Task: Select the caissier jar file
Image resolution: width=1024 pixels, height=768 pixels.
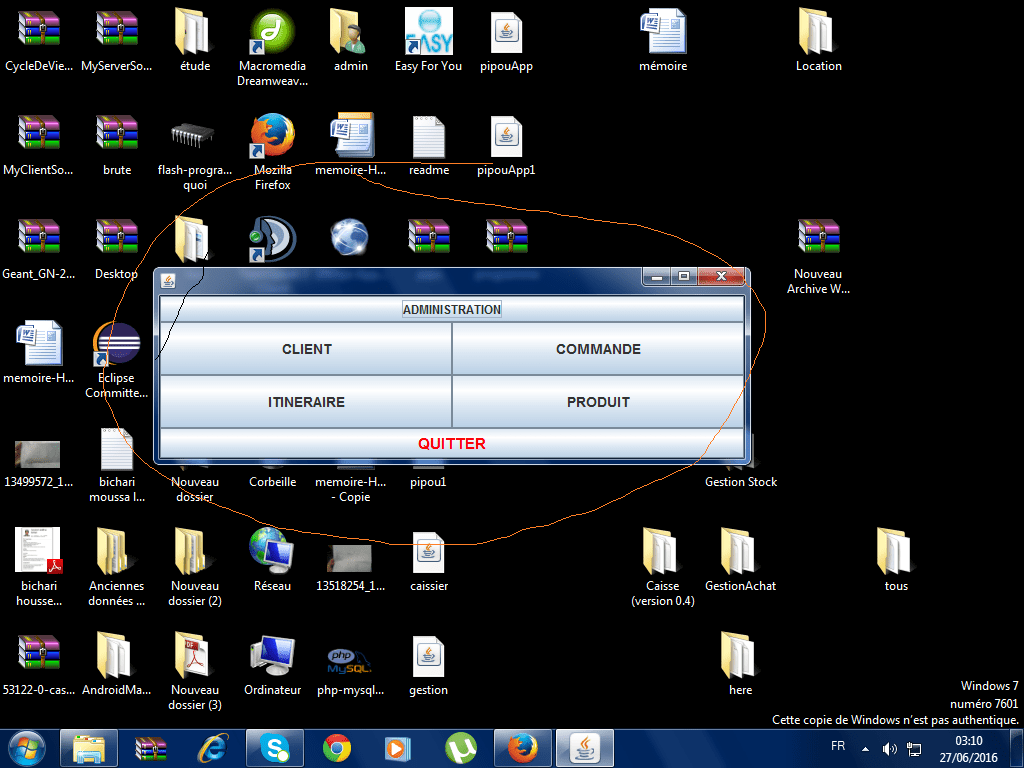Action: click(x=428, y=552)
